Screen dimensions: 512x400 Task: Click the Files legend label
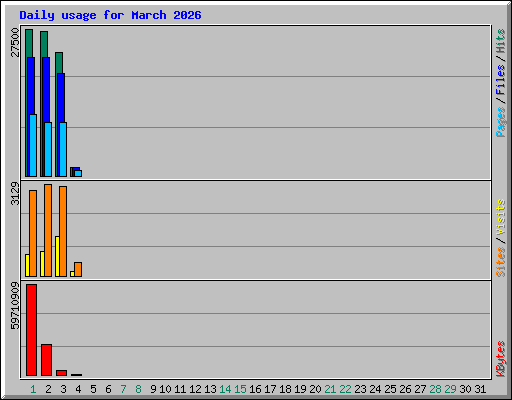pos(500,79)
